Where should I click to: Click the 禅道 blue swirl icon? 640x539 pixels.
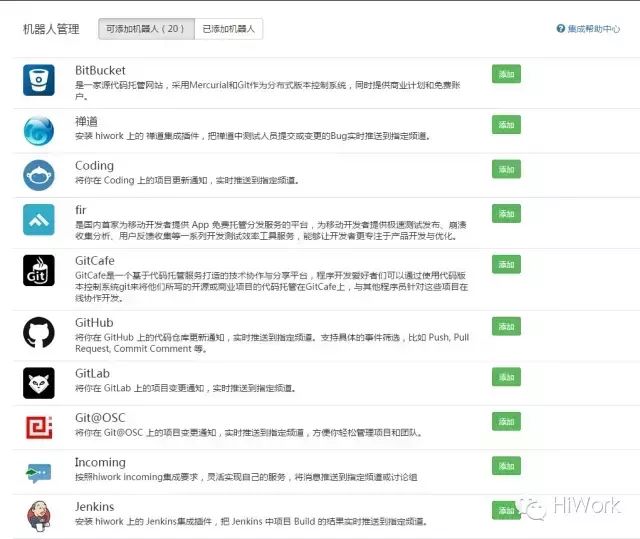[x=39, y=131]
